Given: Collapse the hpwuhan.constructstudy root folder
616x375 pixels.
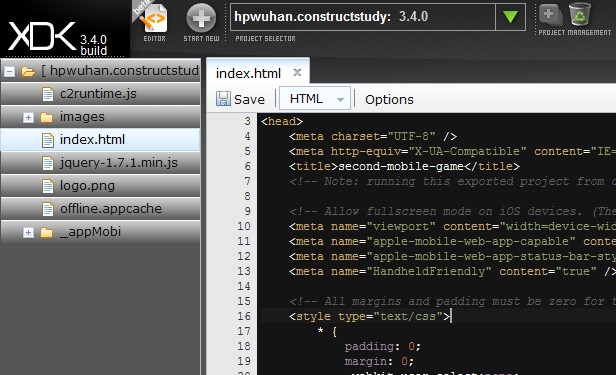Looking at the screenshot, I should 9,71.
